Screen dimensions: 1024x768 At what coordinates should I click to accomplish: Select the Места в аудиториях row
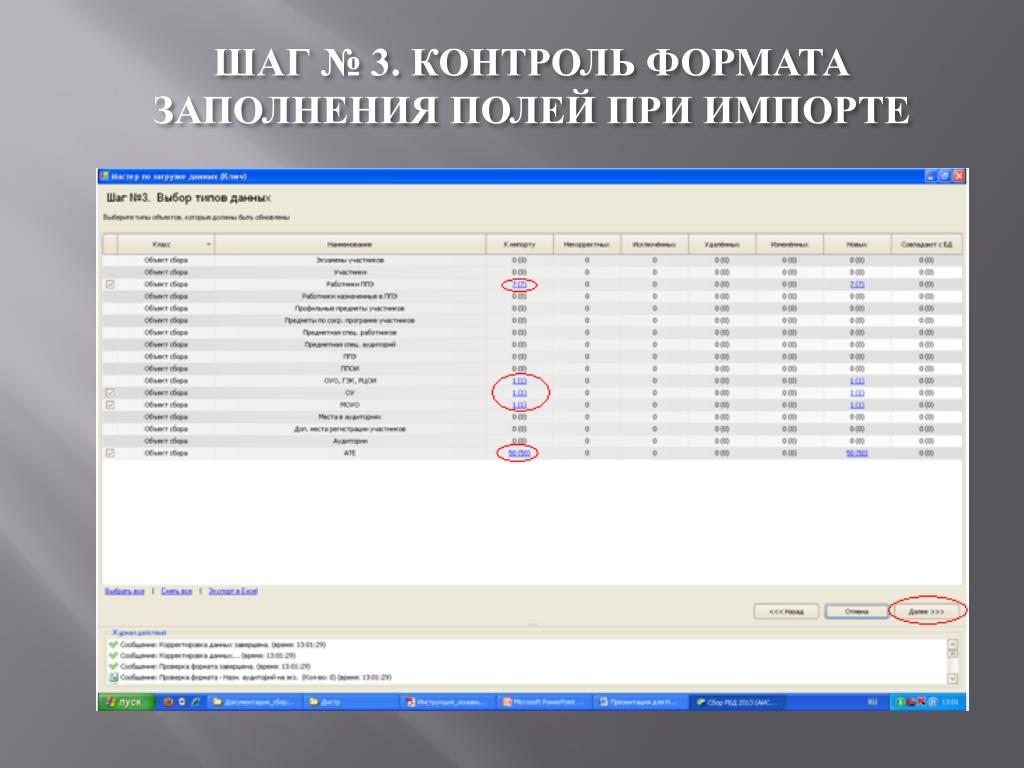click(x=350, y=417)
